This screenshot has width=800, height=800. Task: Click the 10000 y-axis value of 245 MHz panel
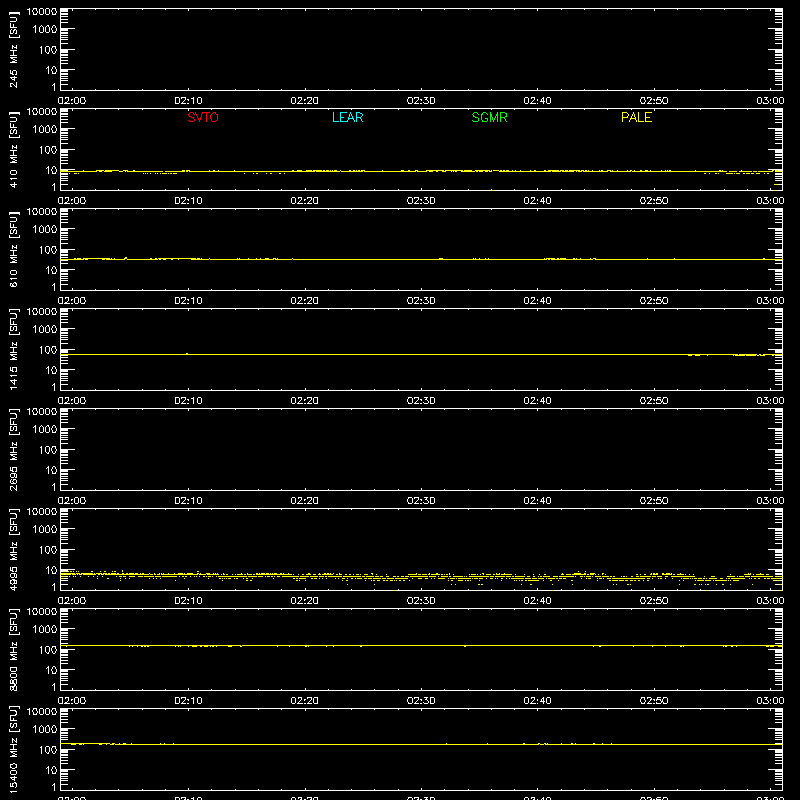(42, 12)
